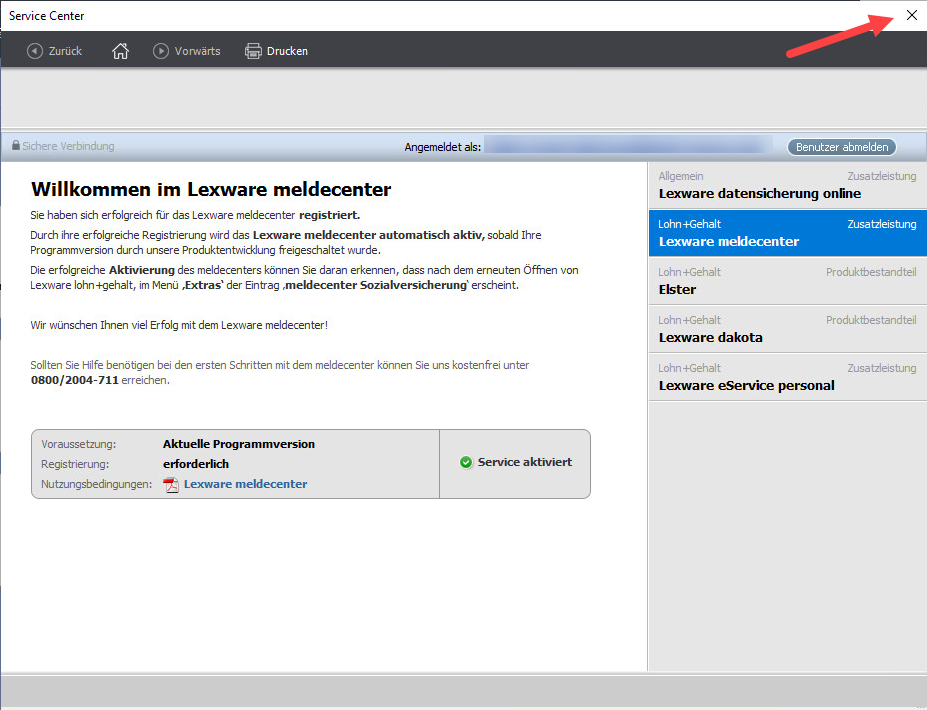
Task: Click the Vorwärts label in toolbar
Action: point(197,51)
